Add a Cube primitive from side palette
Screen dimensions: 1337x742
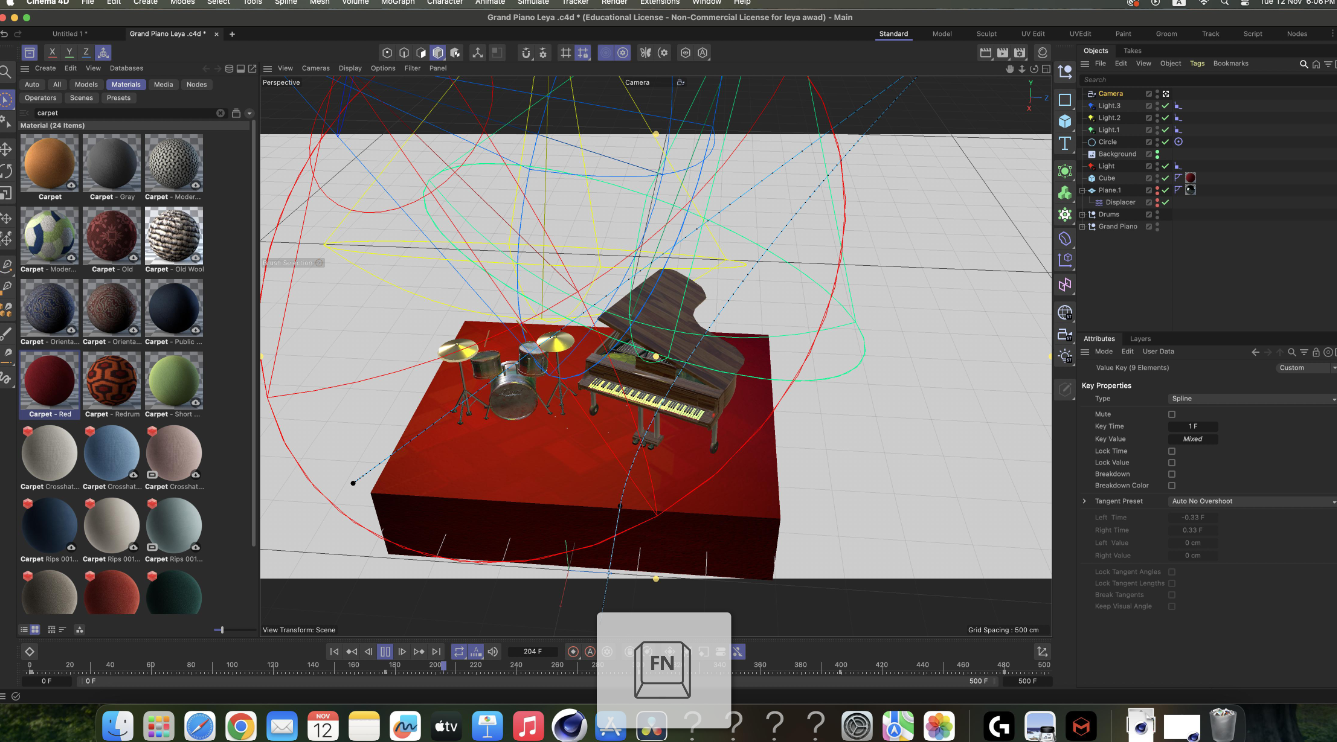click(x=1065, y=121)
